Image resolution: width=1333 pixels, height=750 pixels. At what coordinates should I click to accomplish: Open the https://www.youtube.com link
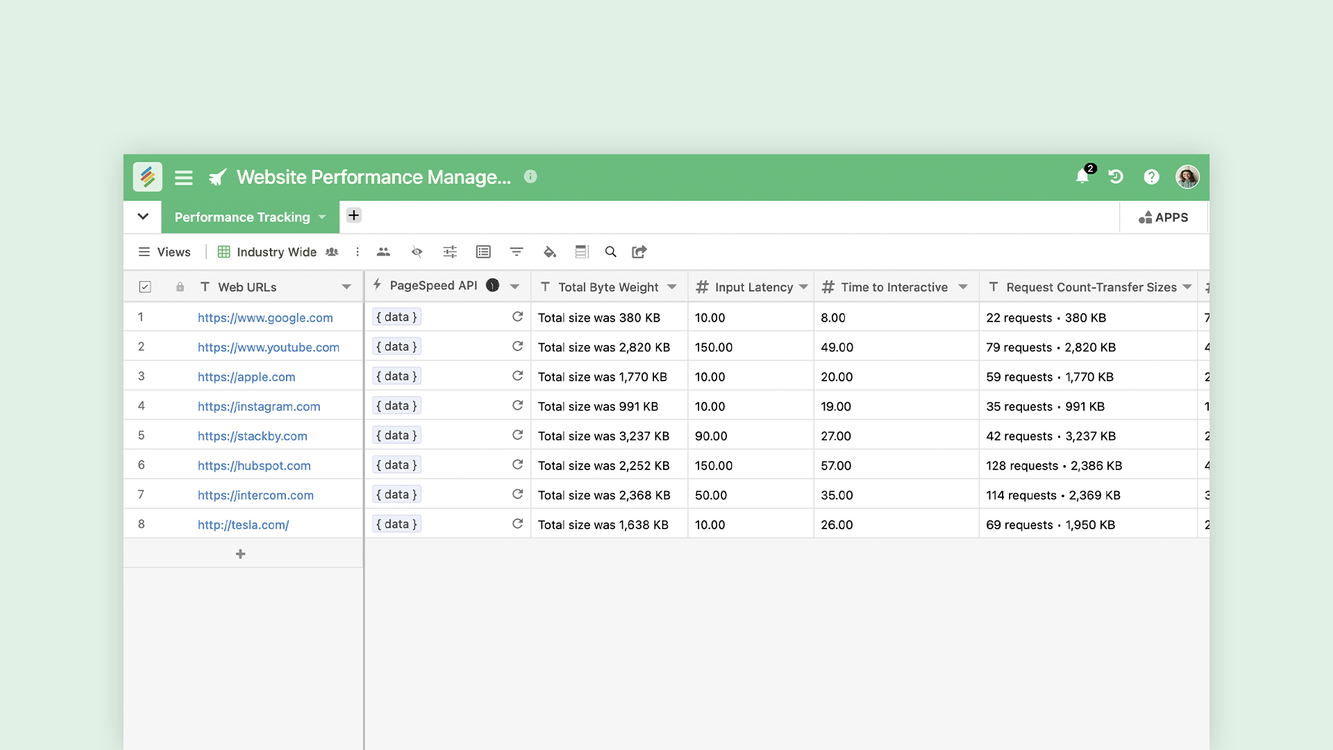pyautogui.click(x=268, y=347)
